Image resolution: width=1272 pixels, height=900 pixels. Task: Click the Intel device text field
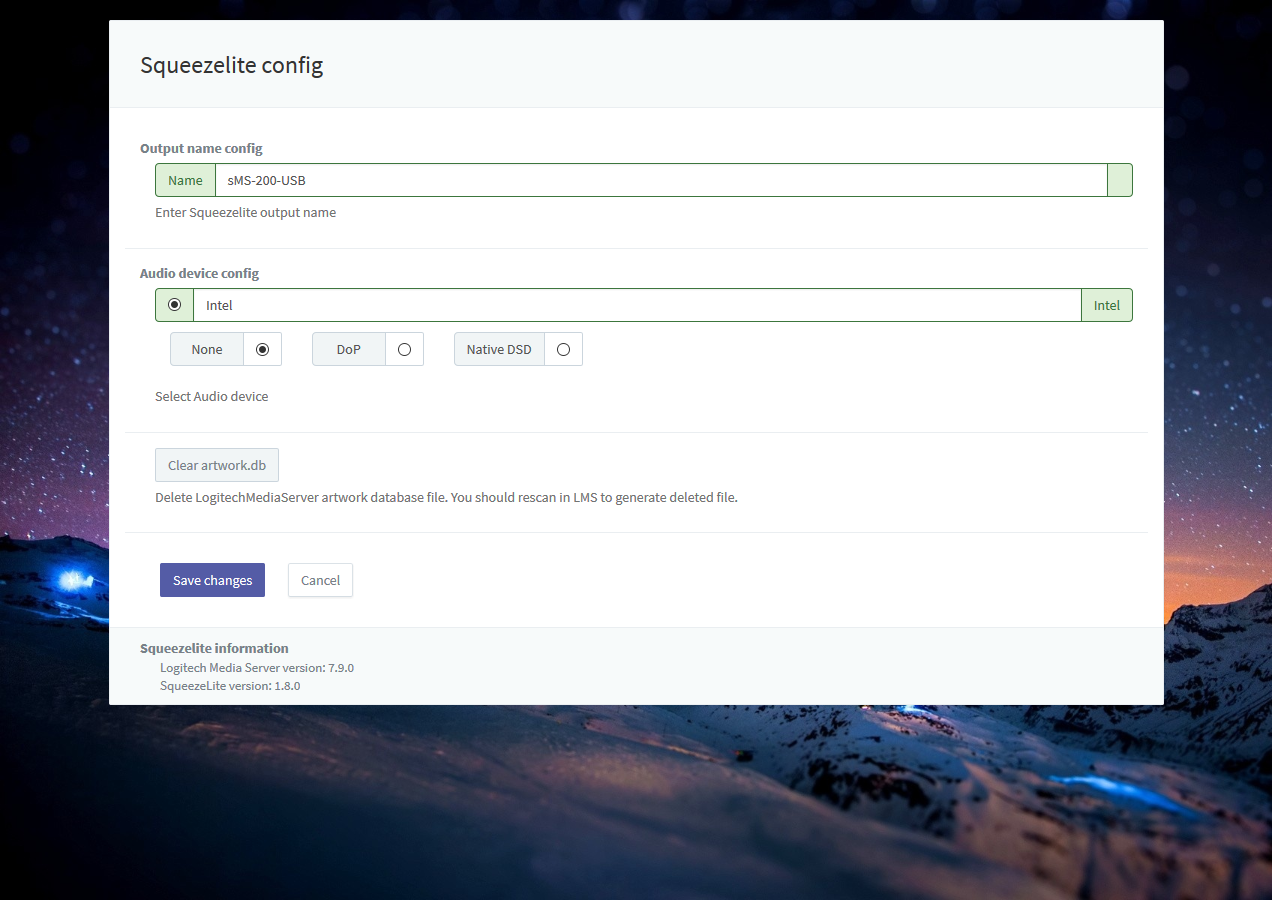coord(636,305)
